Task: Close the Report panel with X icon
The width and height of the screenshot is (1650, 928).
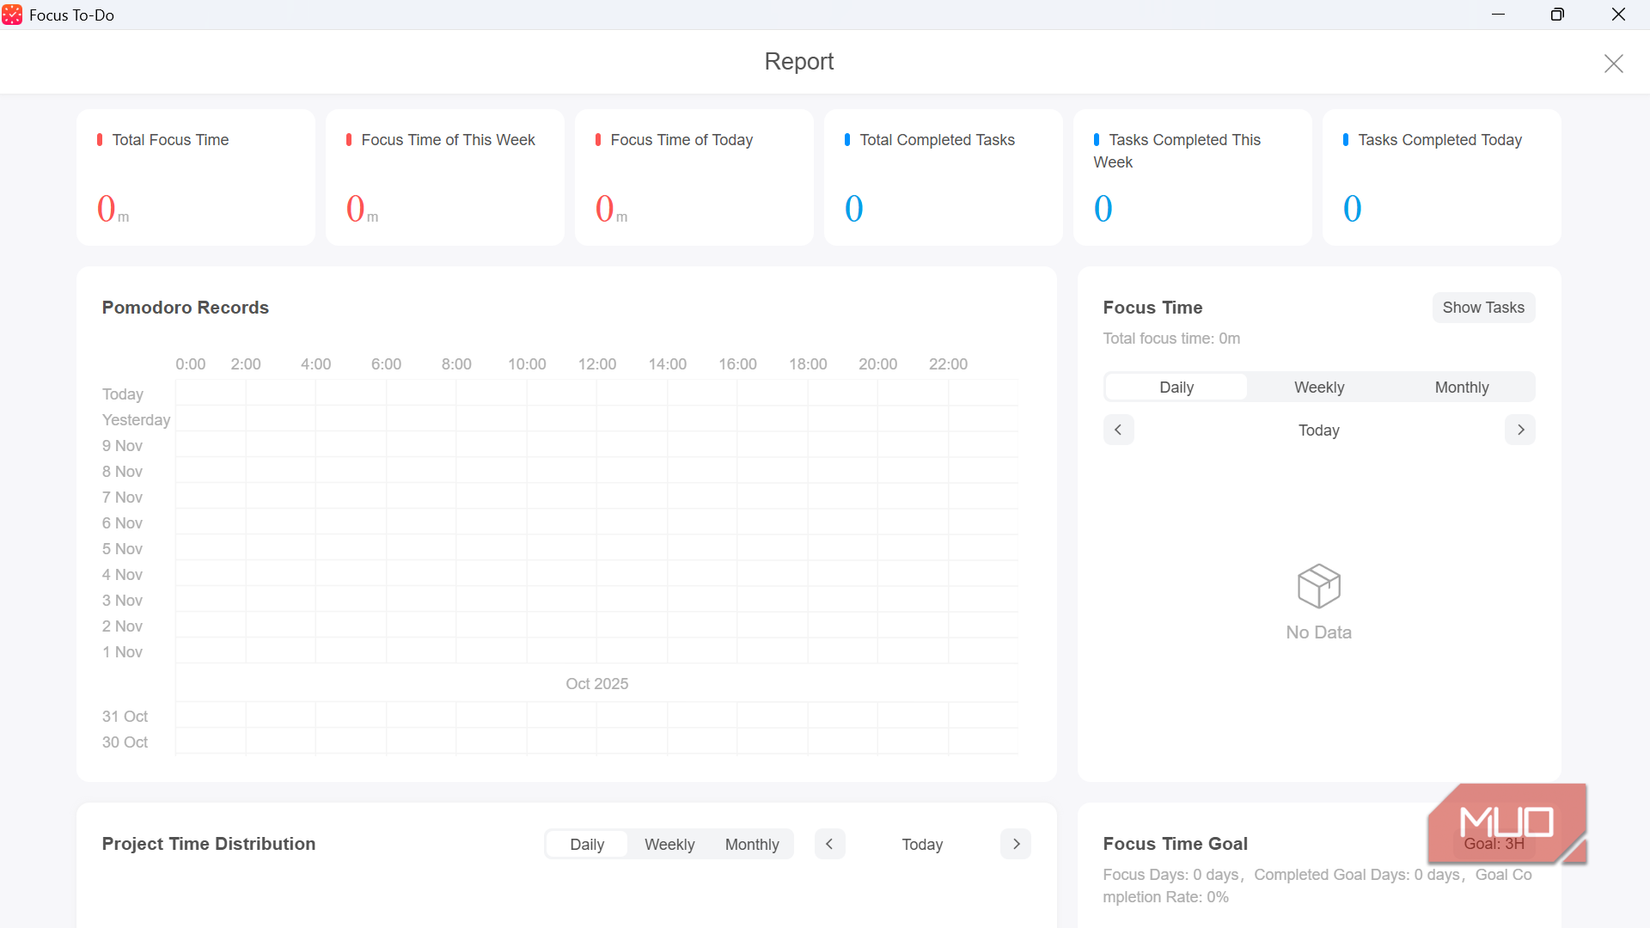Action: [1613, 64]
